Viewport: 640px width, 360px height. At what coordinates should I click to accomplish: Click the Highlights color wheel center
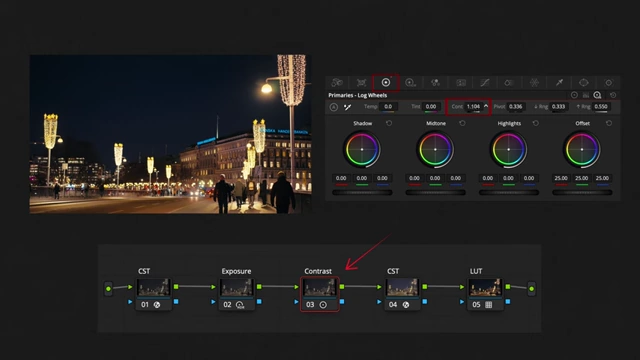point(509,149)
